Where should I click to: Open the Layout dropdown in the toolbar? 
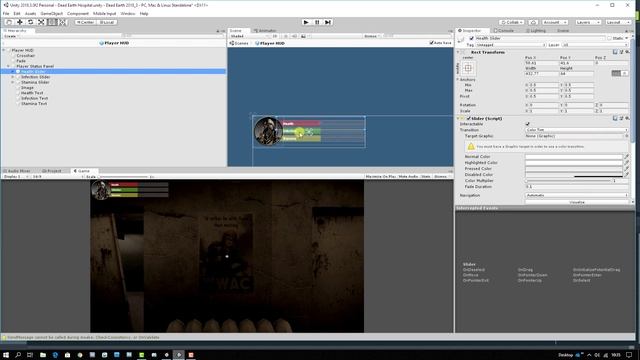pos(618,22)
